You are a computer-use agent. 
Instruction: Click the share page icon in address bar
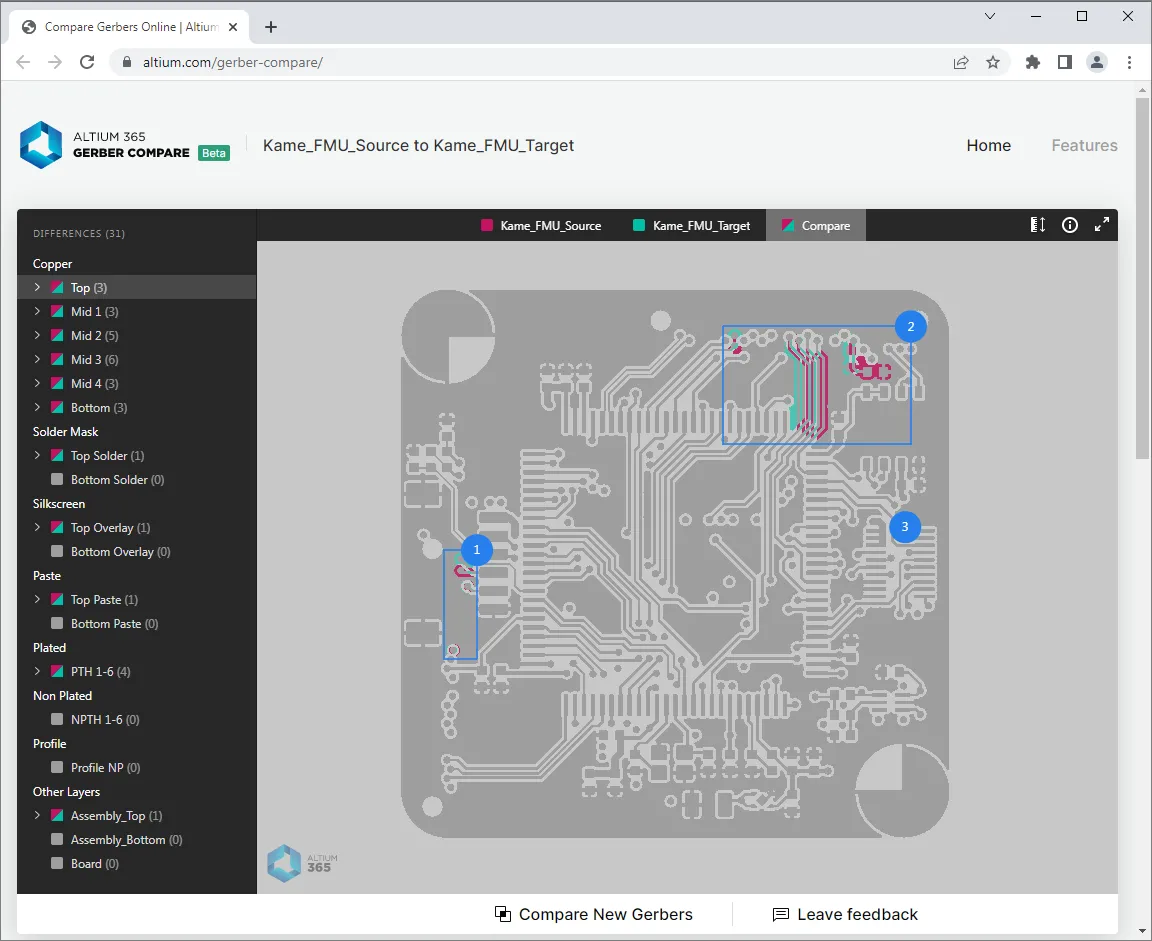[x=961, y=62]
